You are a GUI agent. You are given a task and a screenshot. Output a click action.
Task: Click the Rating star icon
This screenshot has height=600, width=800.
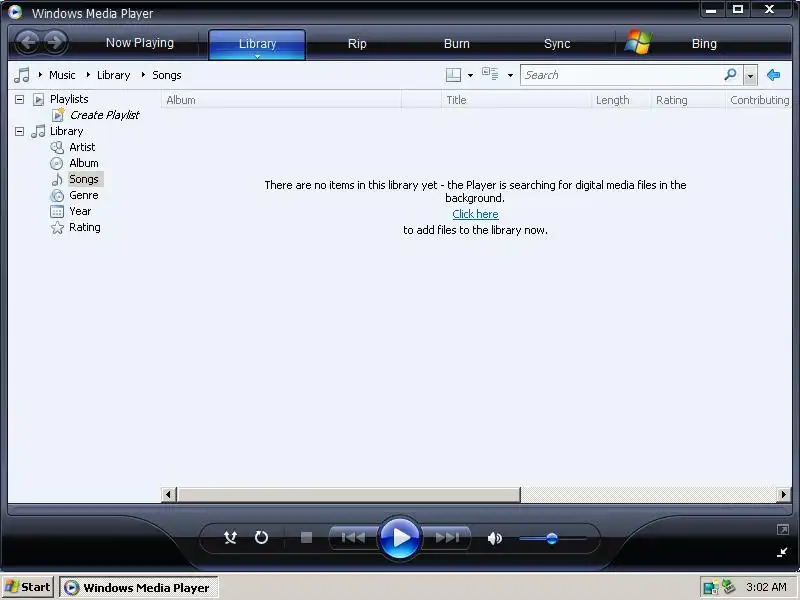[x=57, y=228]
